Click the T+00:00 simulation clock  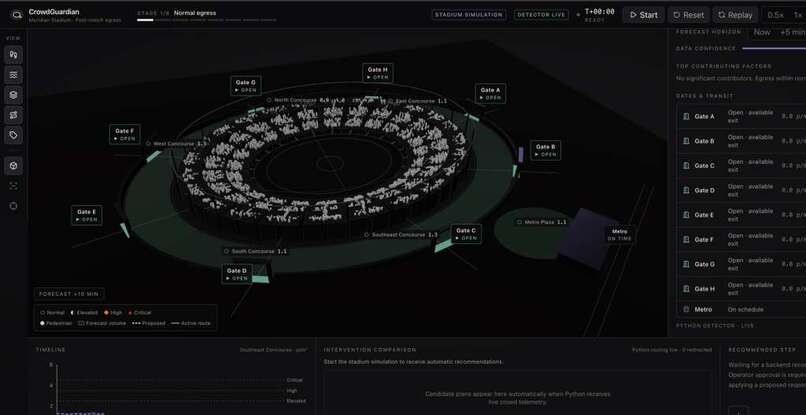tap(599, 12)
